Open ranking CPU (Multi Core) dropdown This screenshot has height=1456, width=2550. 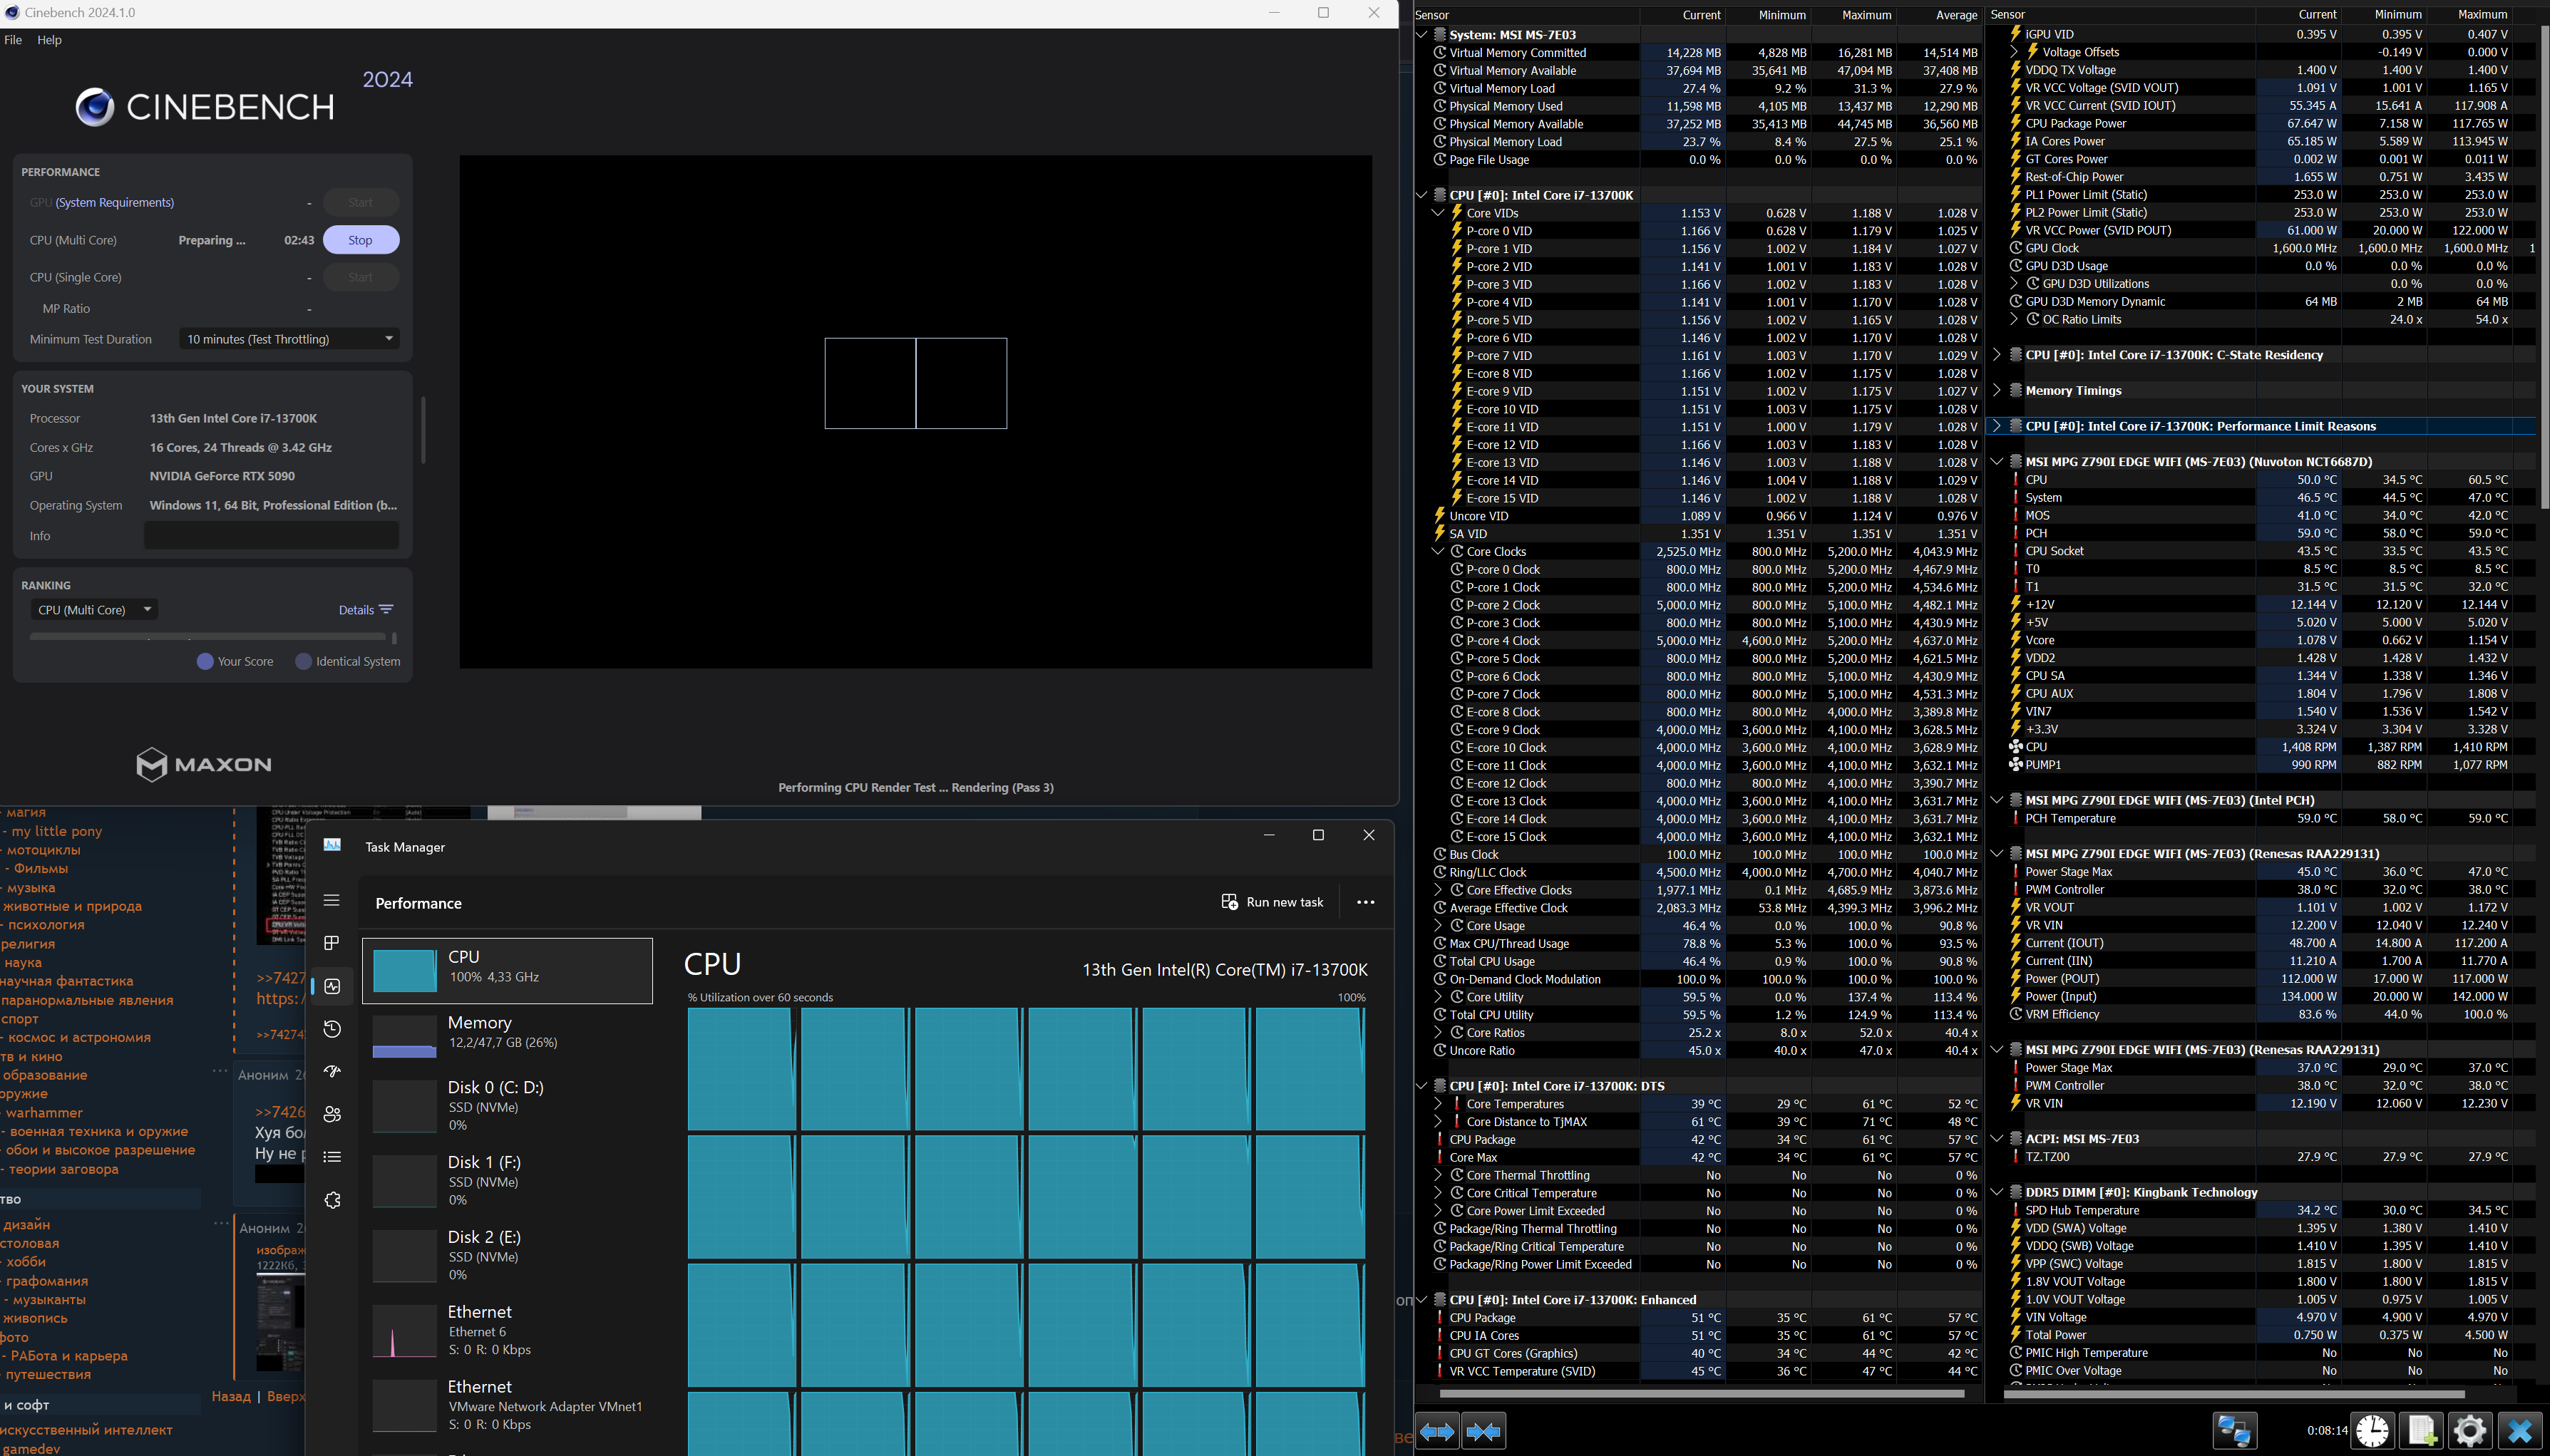tap(94, 610)
